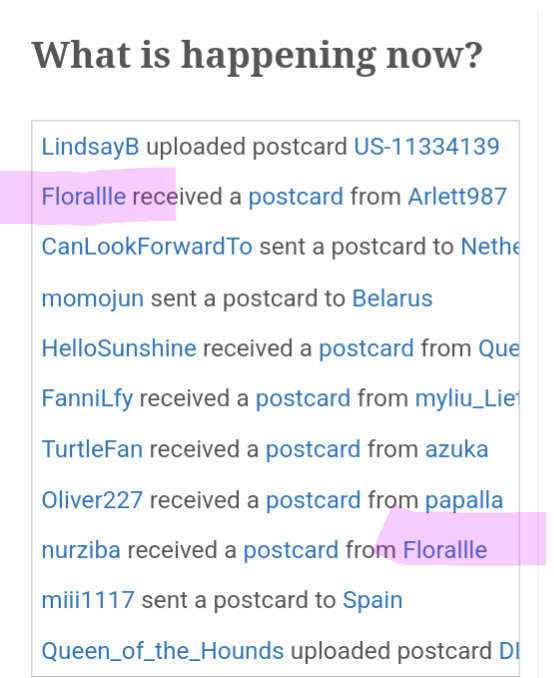554x678 pixels.
Task: Visit Arlett987 user profile
Action: point(457,197)
